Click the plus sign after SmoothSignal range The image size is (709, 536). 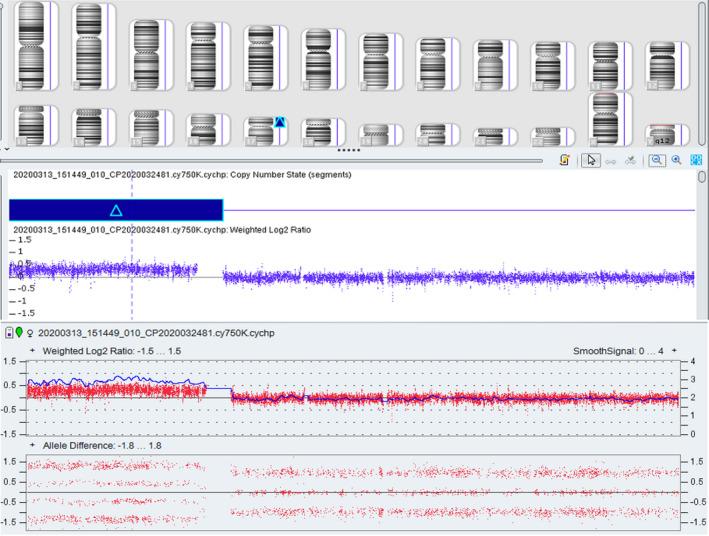point(675,350)
